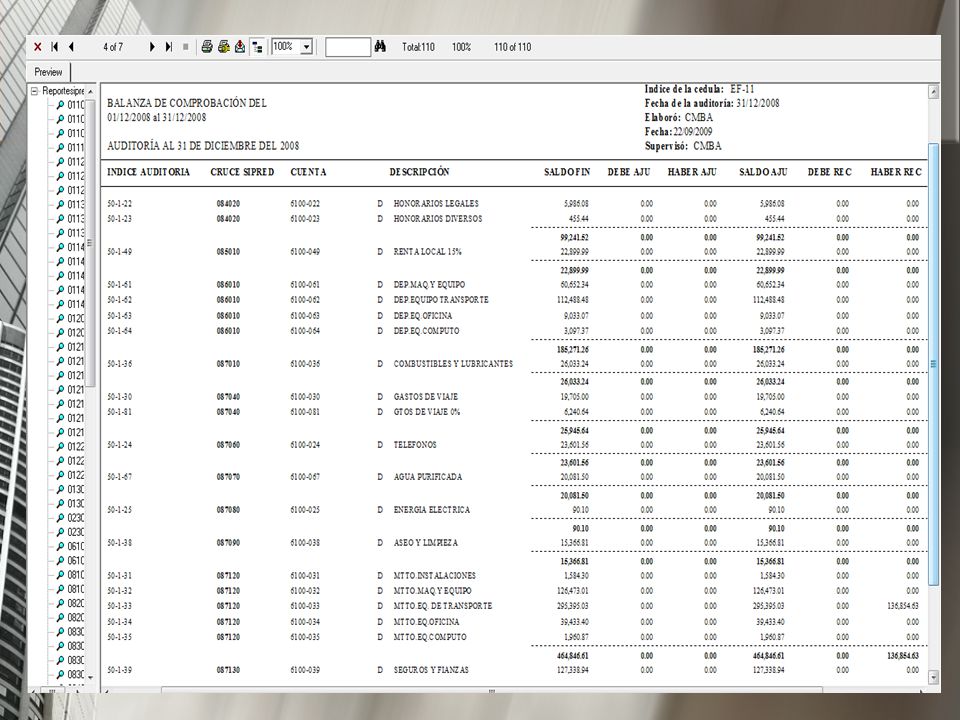This screenshot has width=960, height=720.
Task: Click 'COMBUSTIBLES Y LUBRICANTES' description
Action: pos(453,364)
